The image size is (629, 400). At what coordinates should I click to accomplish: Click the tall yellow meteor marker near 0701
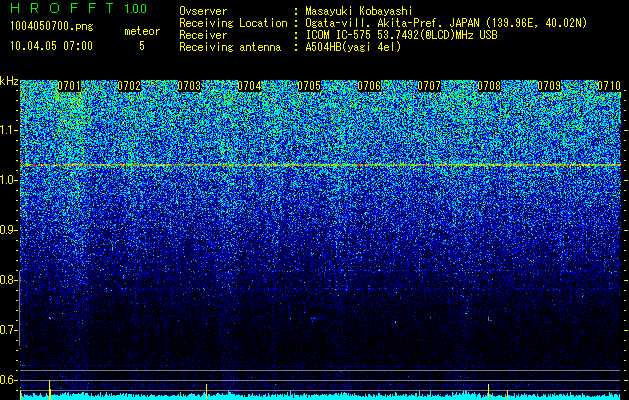point(49,390)
